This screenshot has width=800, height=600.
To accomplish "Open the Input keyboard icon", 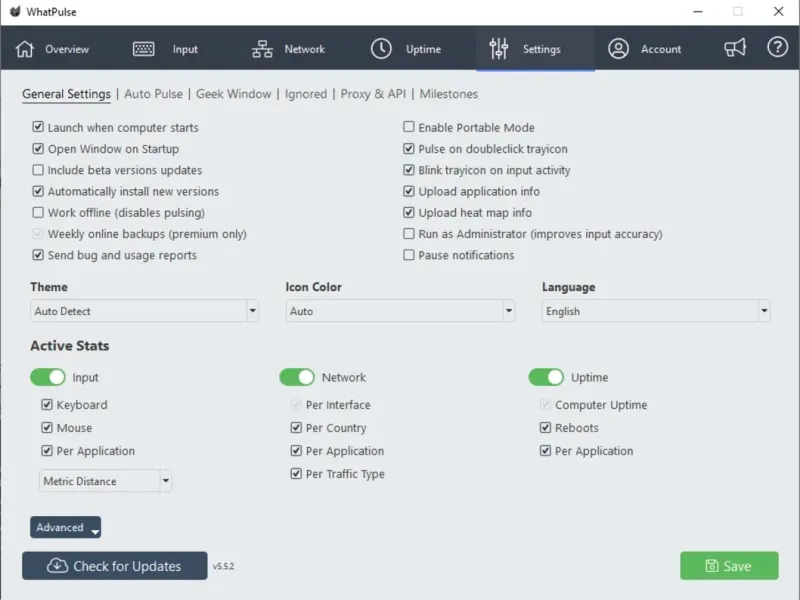I will point(143,49).
